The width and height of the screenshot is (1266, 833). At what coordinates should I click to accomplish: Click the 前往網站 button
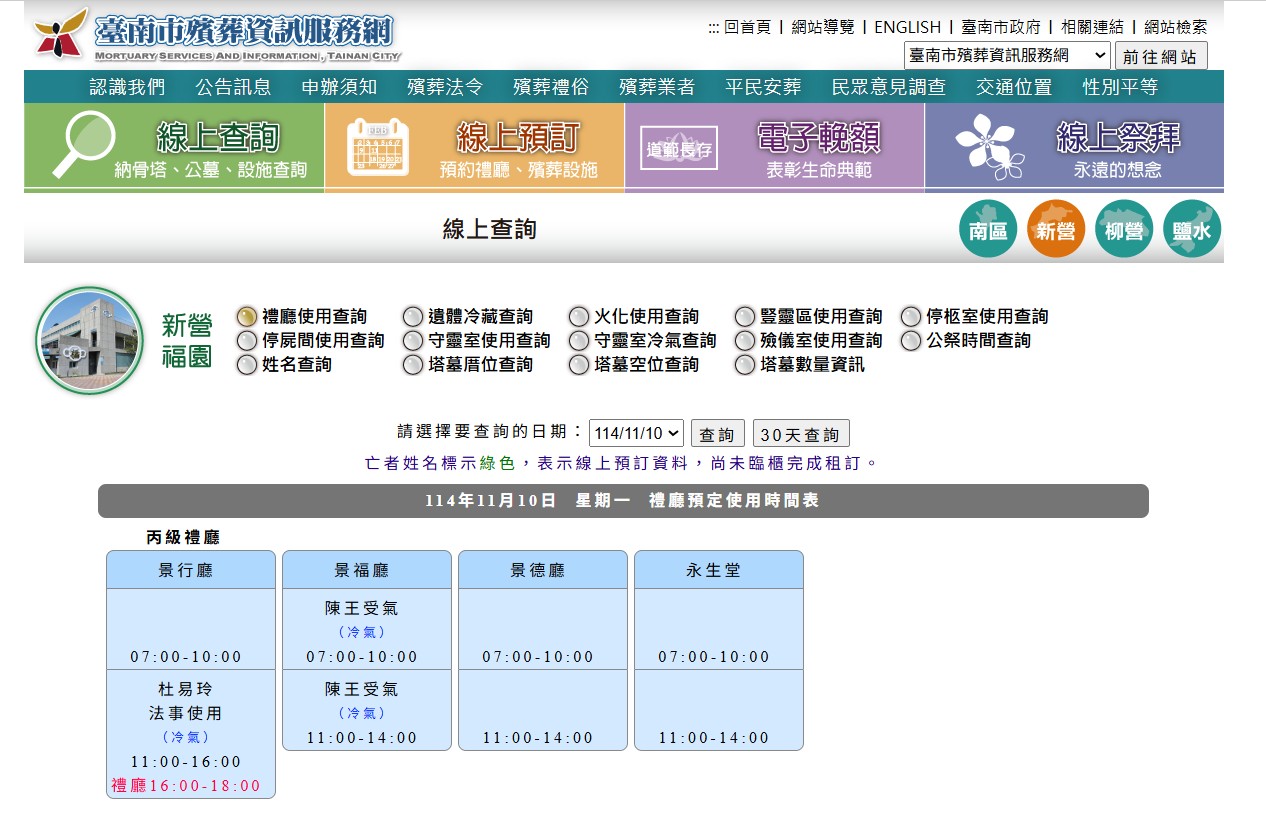coord(1161,57)
